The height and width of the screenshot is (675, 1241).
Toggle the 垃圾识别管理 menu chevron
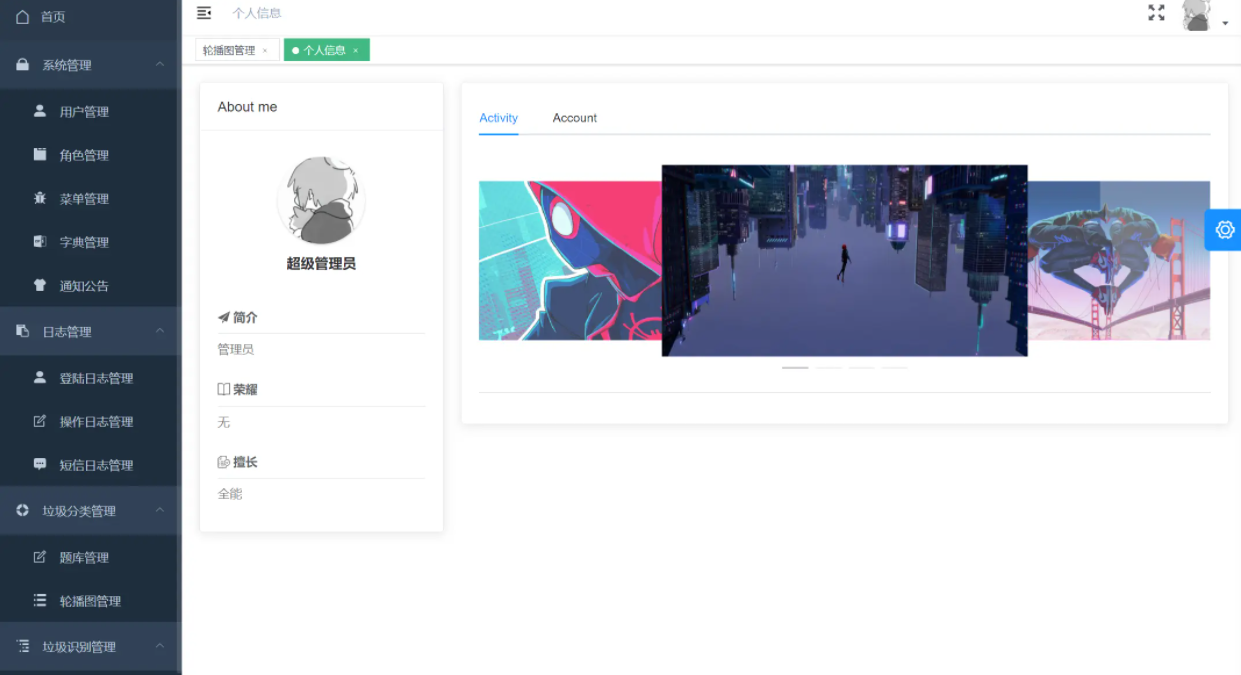pyautogui.click(x=160, y=646)
